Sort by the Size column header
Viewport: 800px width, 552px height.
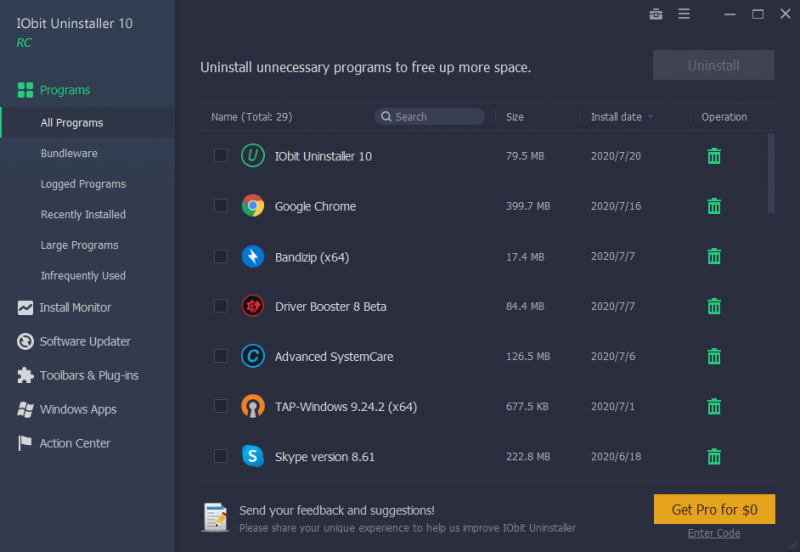click(x=515, y=117)
